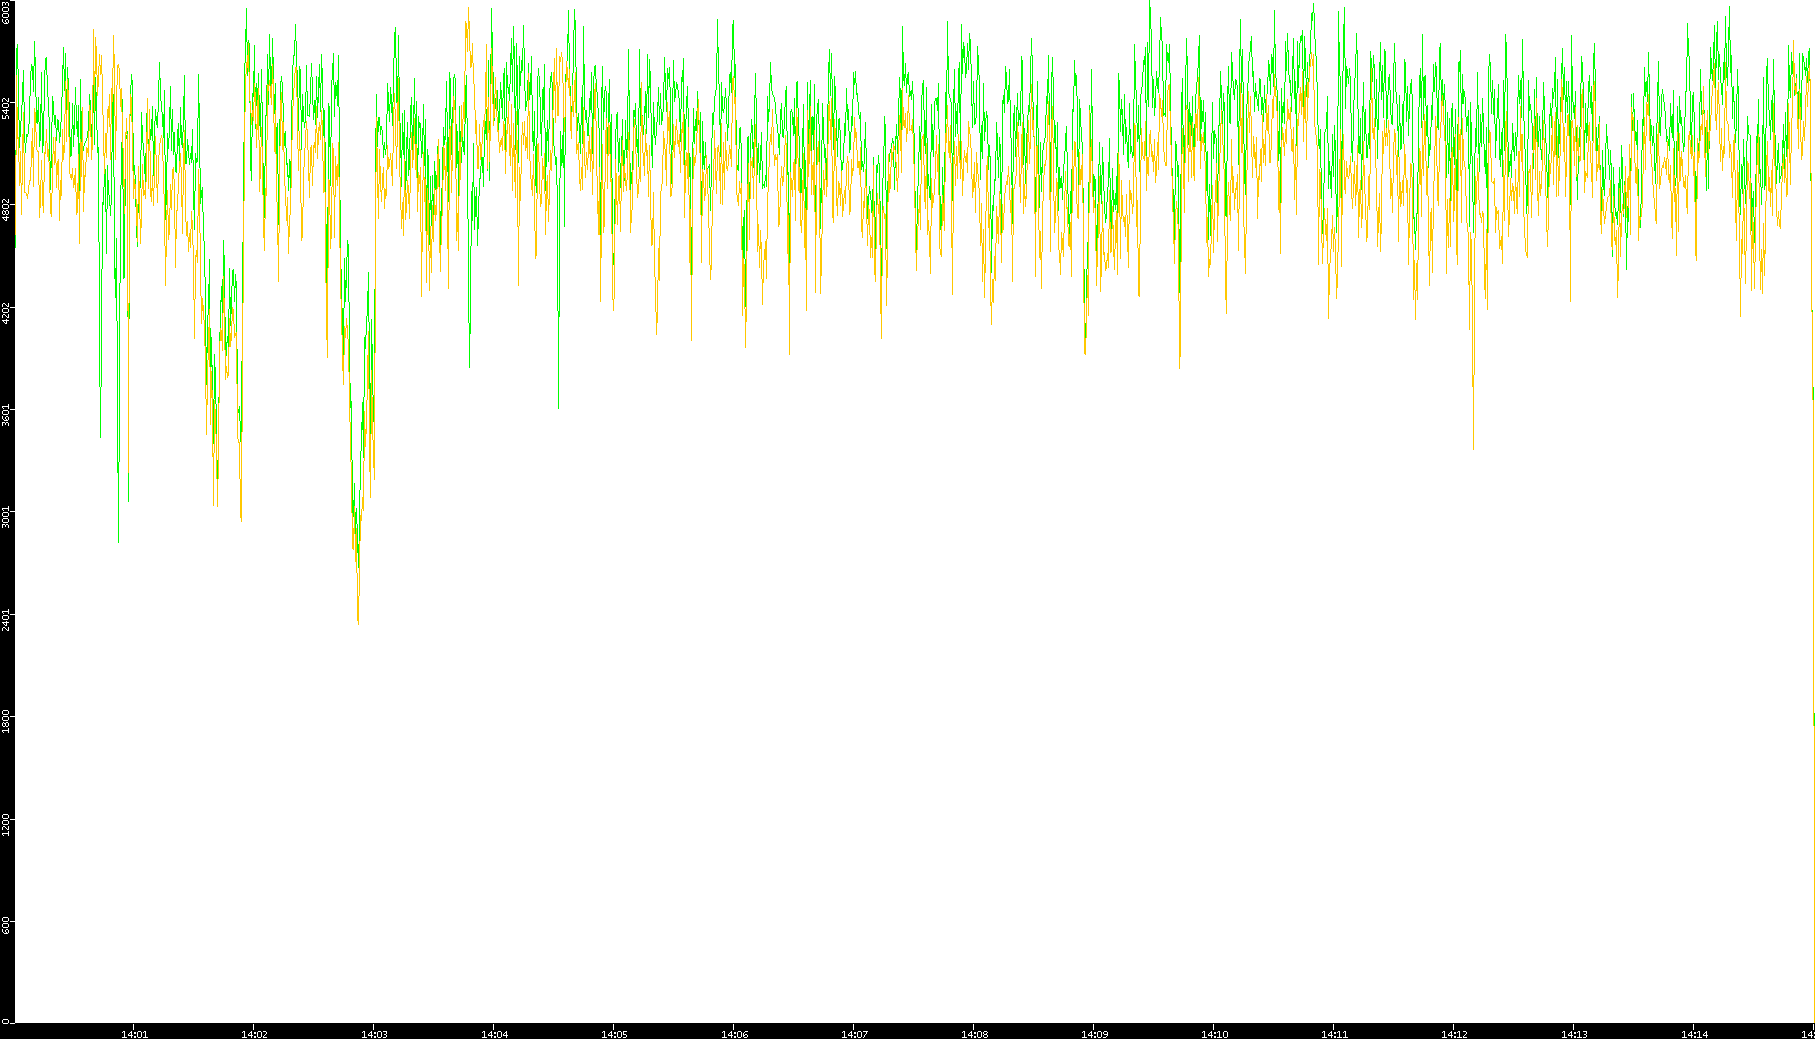Pick the 14:13 time axis label
This screenshot has height=1039, width=1815.
pos(1574,1034)
